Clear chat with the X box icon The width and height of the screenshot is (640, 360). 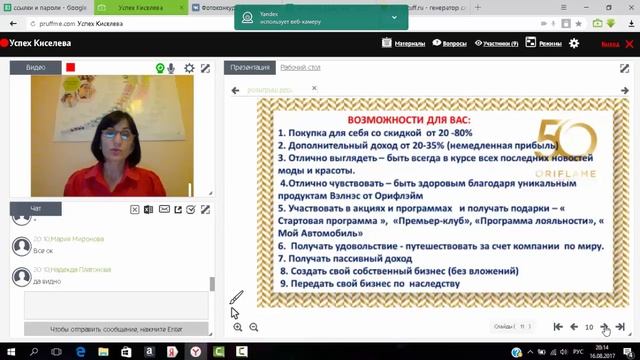[134, 209]
